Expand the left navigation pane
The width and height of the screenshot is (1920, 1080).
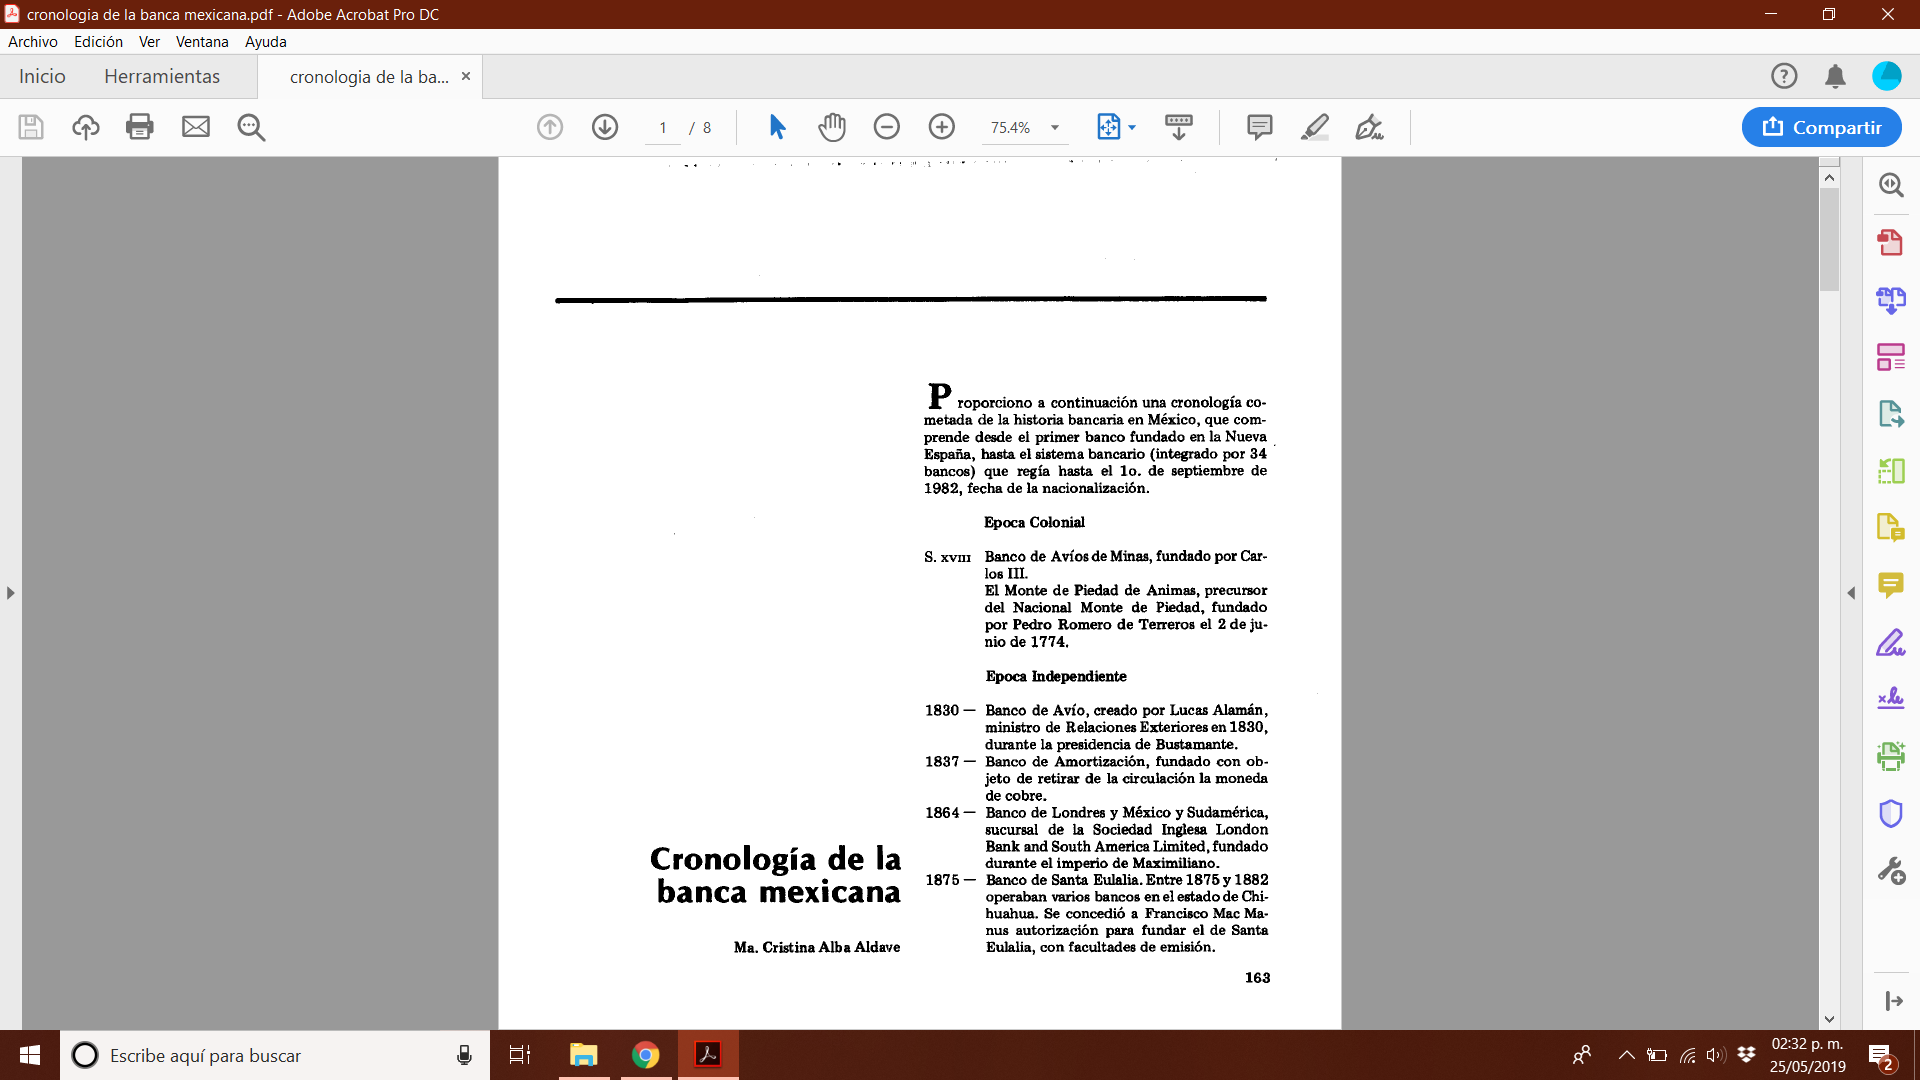point(10,593)
